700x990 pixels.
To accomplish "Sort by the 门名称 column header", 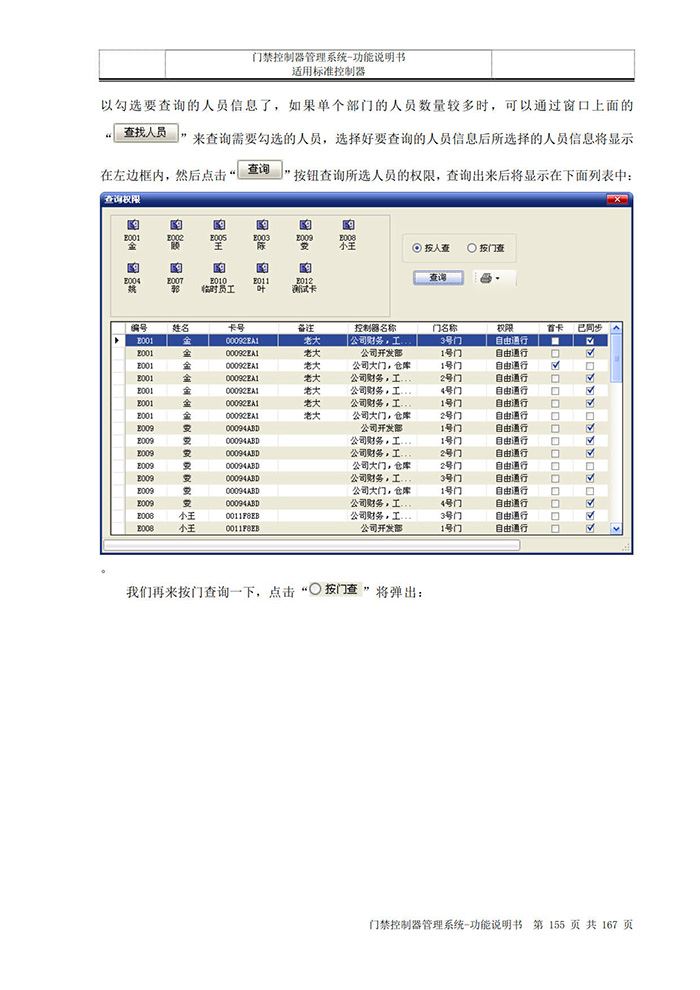I will pos(445,328).
